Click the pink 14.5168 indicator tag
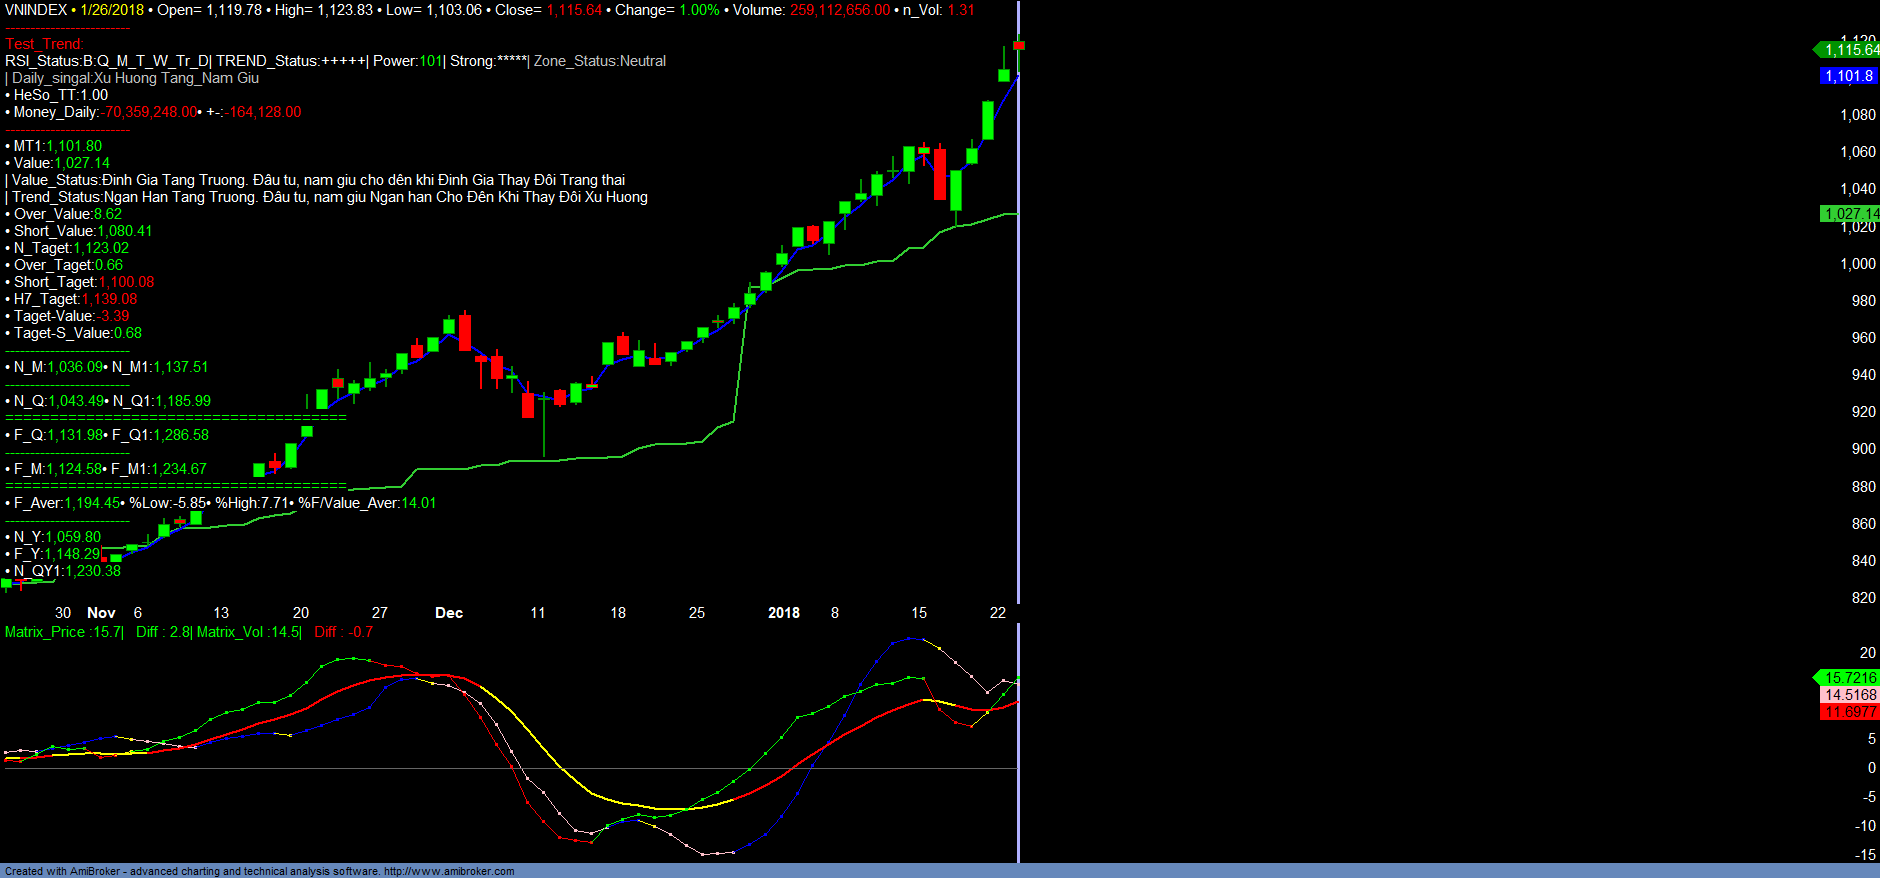 [1849, 694]
